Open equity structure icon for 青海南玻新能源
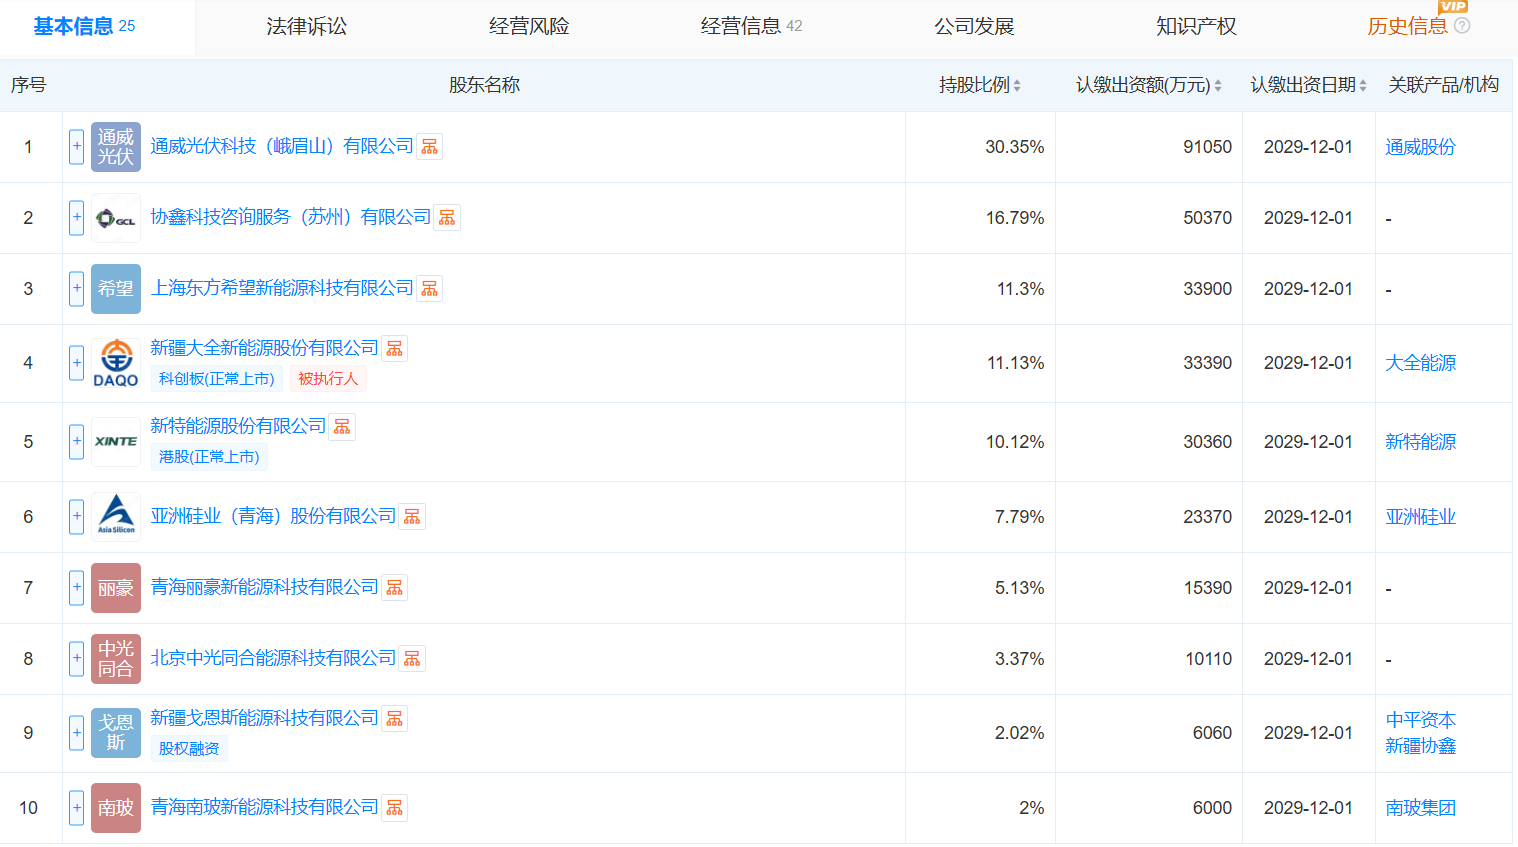1518x847 pixels. click(x=395, y=808)
